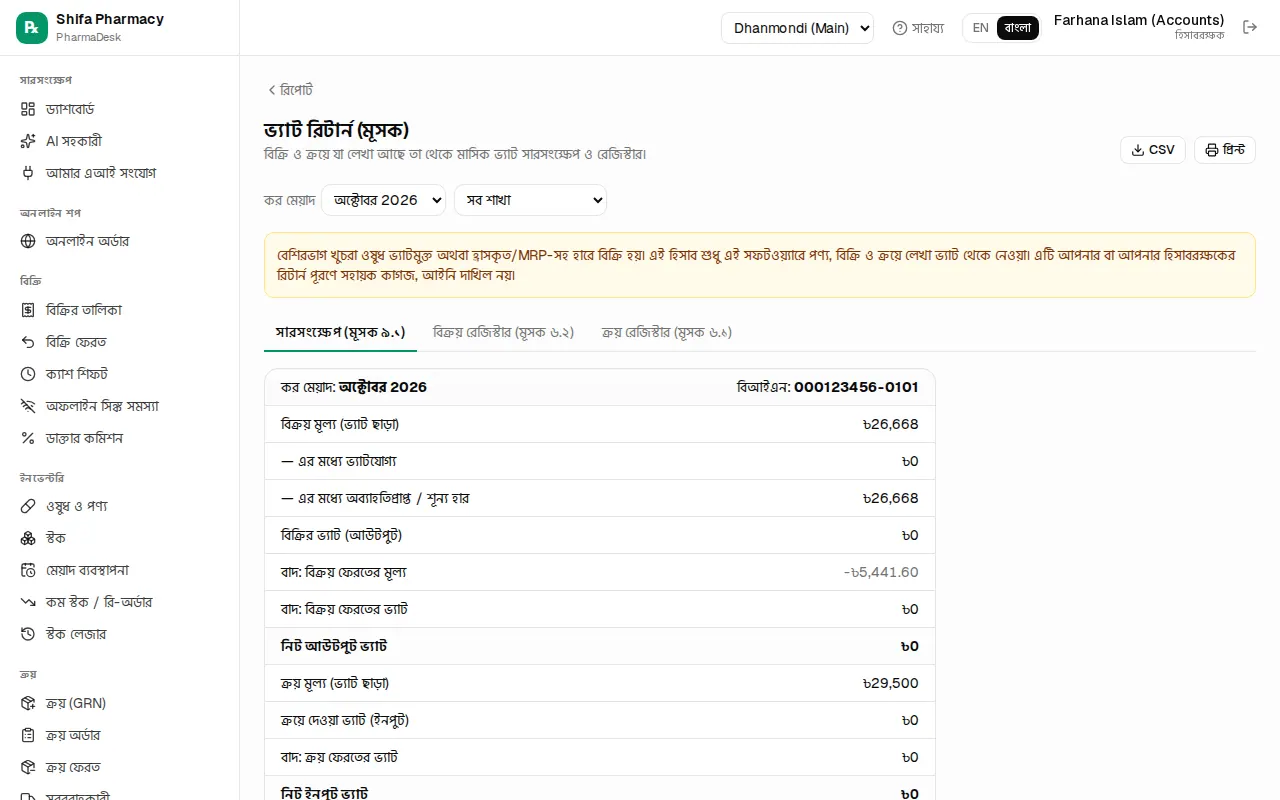Open the স্টক লেজার history icon
Viewport: 1280px width, 800px height.
[28, 634]
